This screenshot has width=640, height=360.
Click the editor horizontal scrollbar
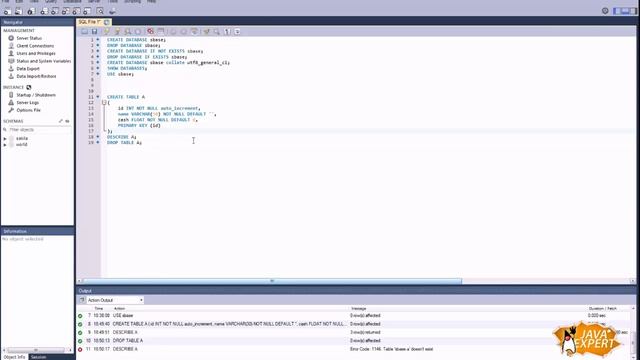coord(272,281)
